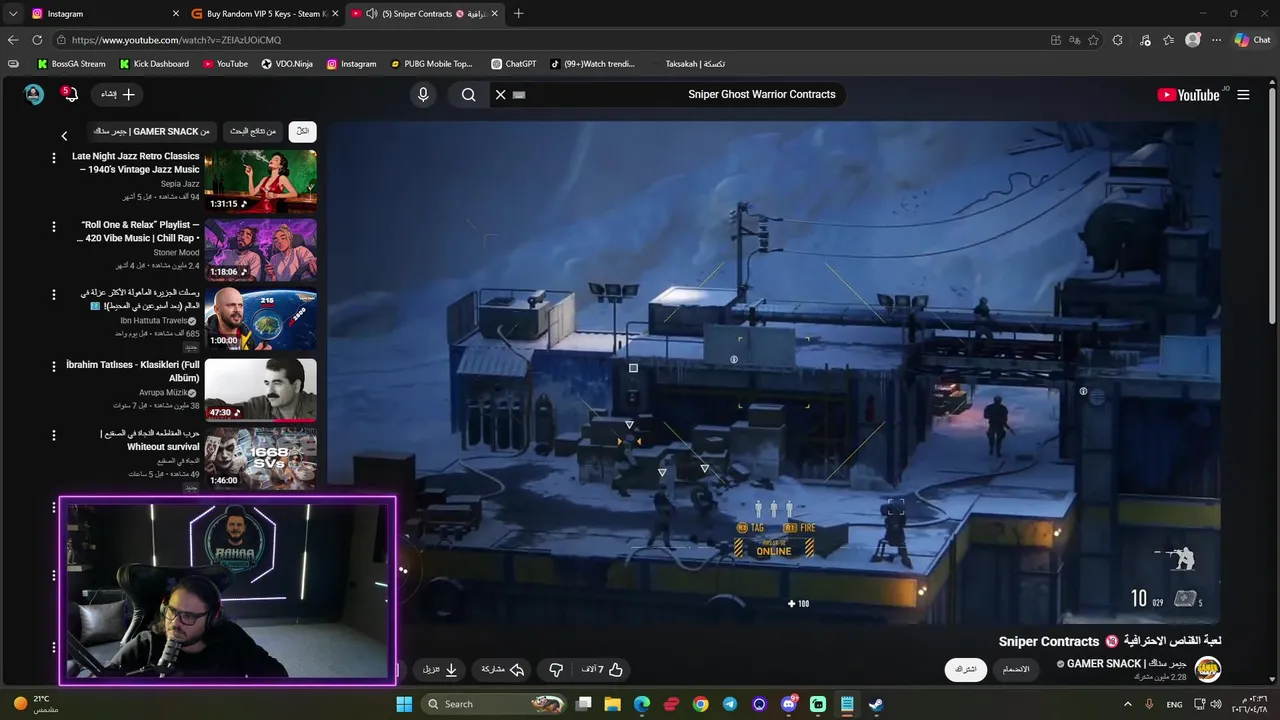
Task: Open the Roll One & Relax playlist thumbnail
Action: pyautogui.click(x=261, y=250)
